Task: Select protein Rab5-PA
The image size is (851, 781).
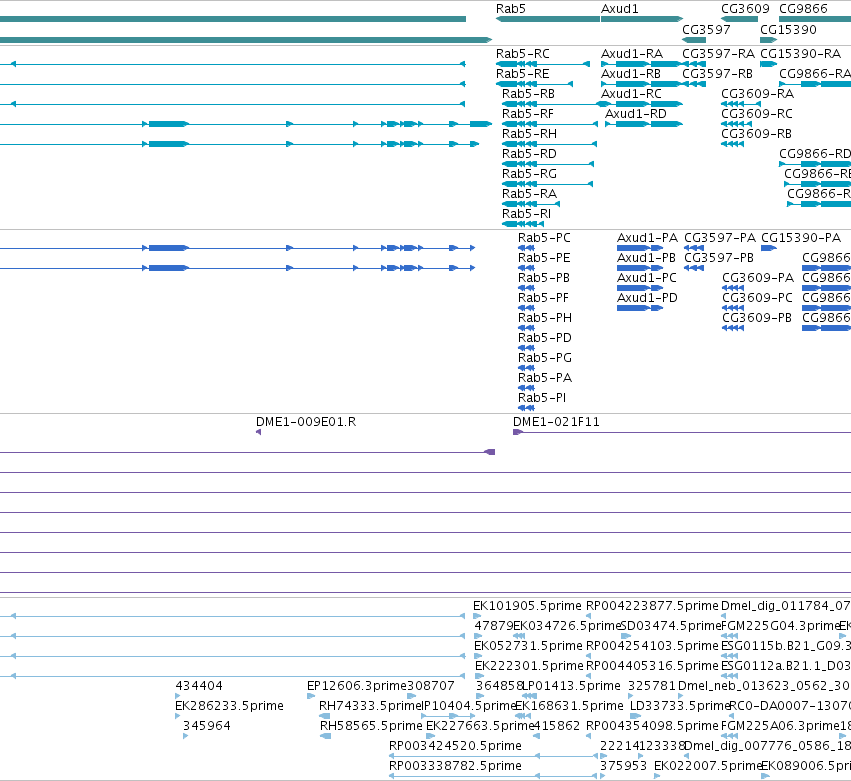Action: pos(545,379)
